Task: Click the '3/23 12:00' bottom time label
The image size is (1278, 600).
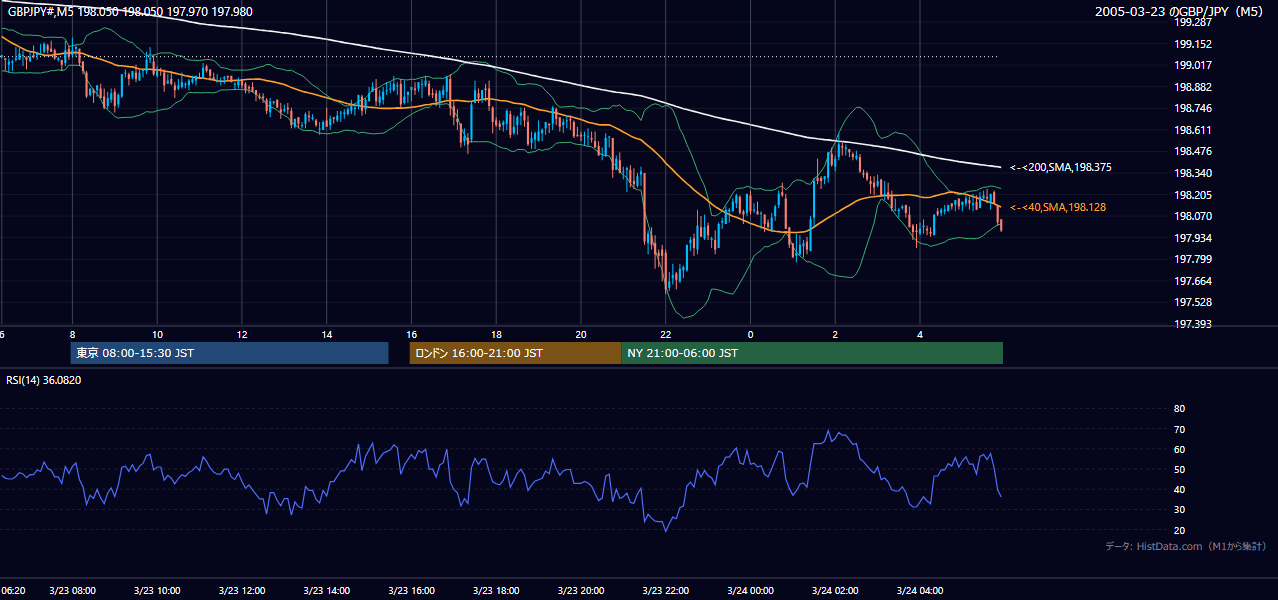Action: pos(242,590)
